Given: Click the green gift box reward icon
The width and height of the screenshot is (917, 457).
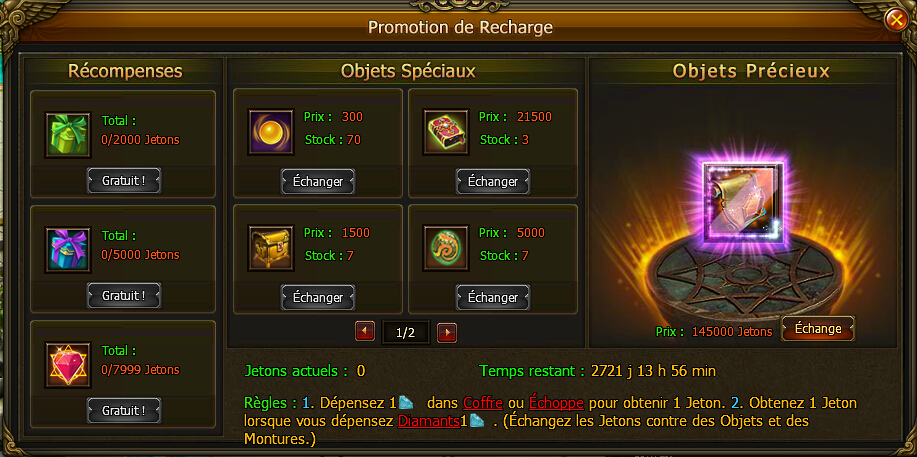Looking at the screenshot, I should point(68,135).
